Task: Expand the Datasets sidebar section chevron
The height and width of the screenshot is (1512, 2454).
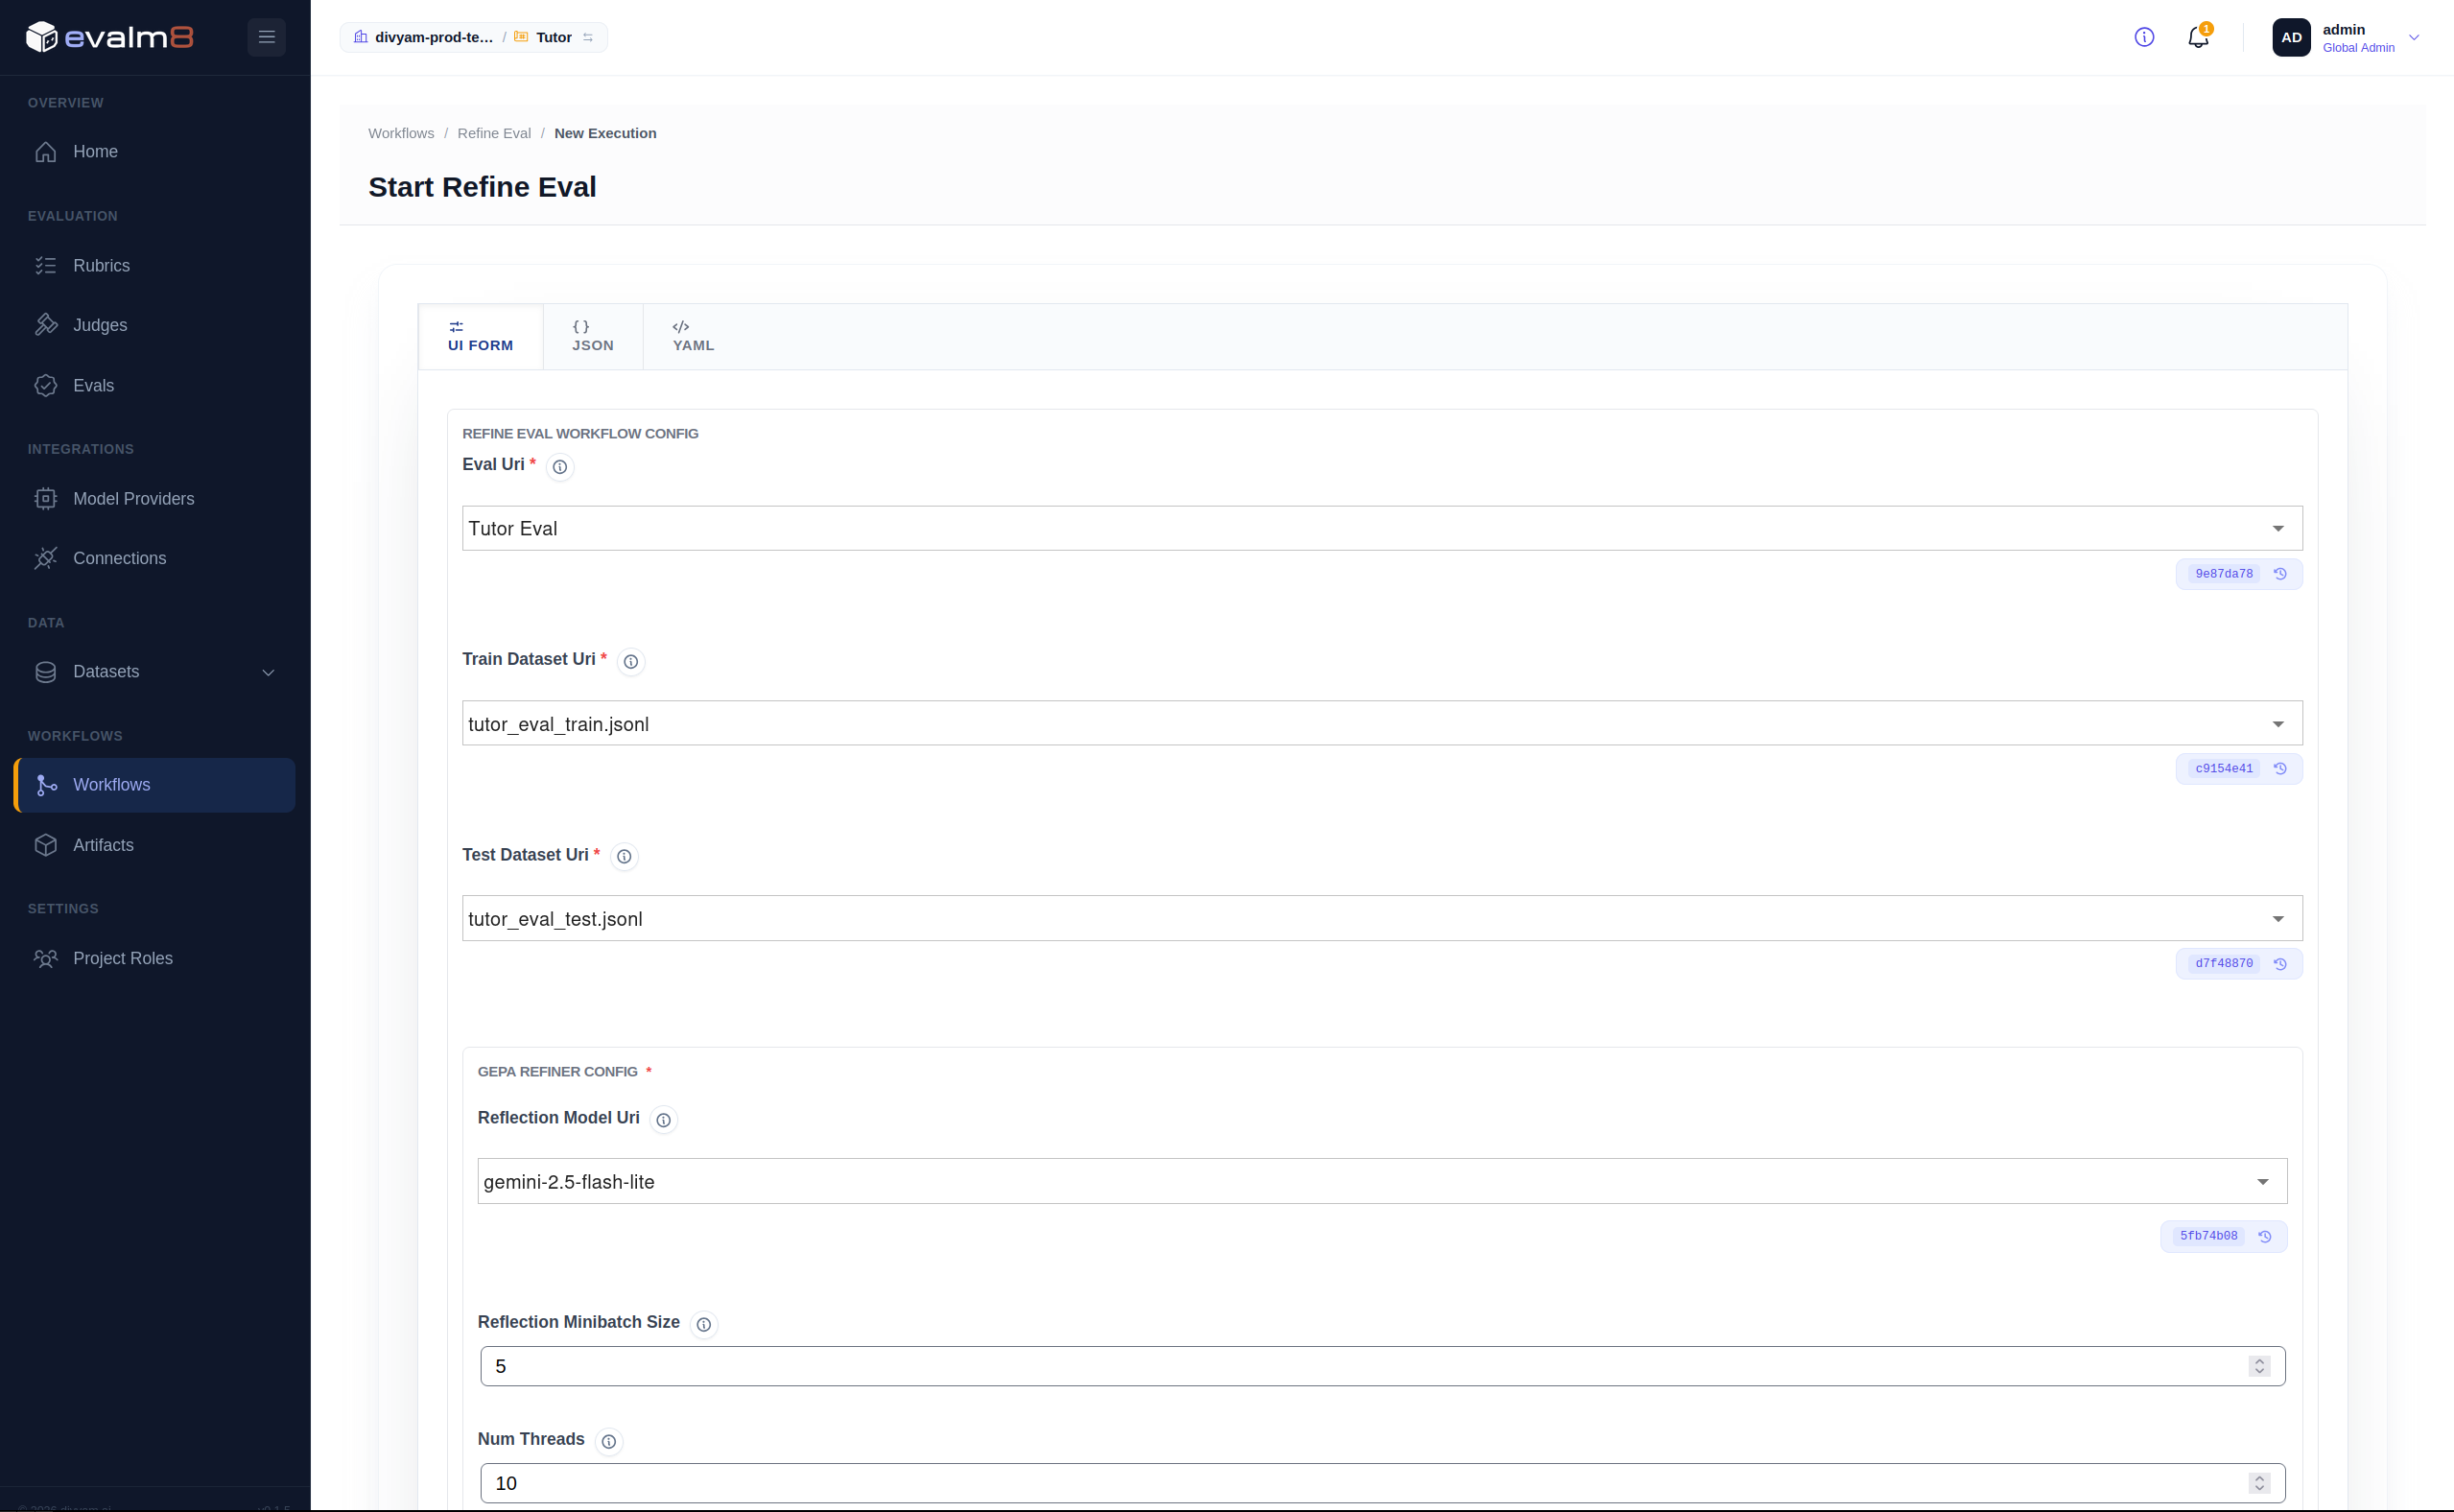Action: click(x=268, y=672)
